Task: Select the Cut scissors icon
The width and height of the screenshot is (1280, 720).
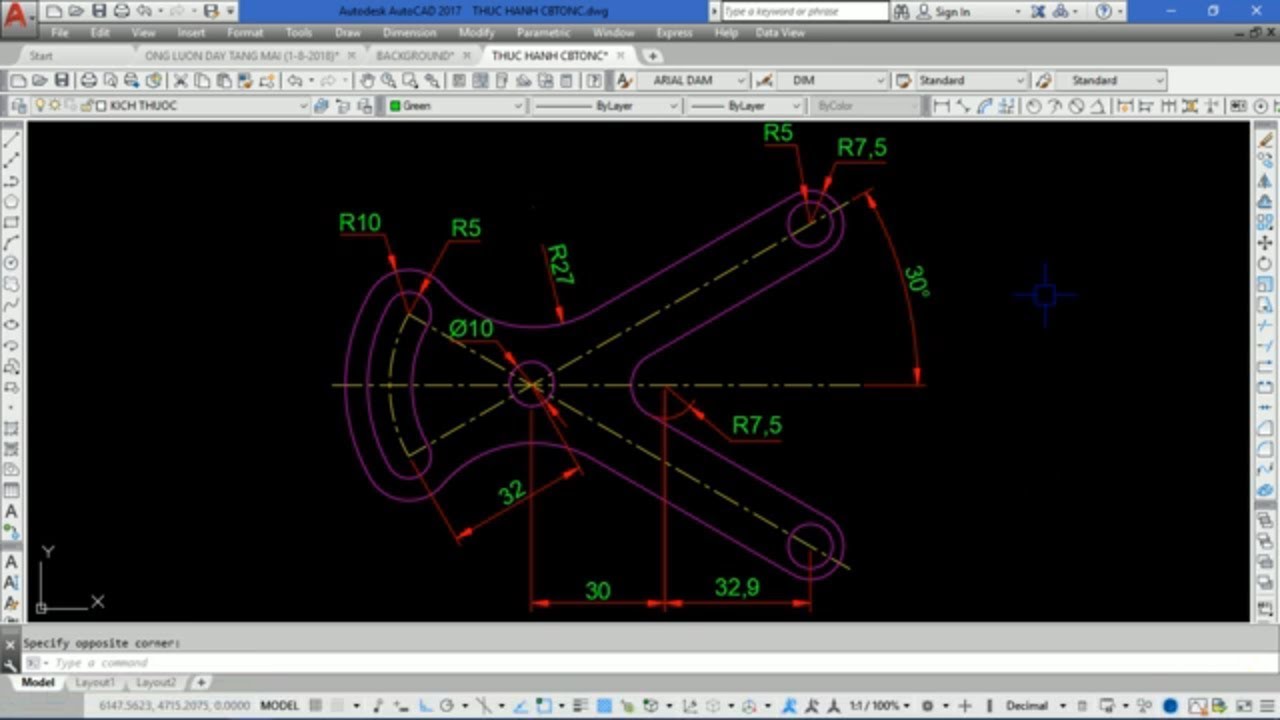Action: (180, 80)
